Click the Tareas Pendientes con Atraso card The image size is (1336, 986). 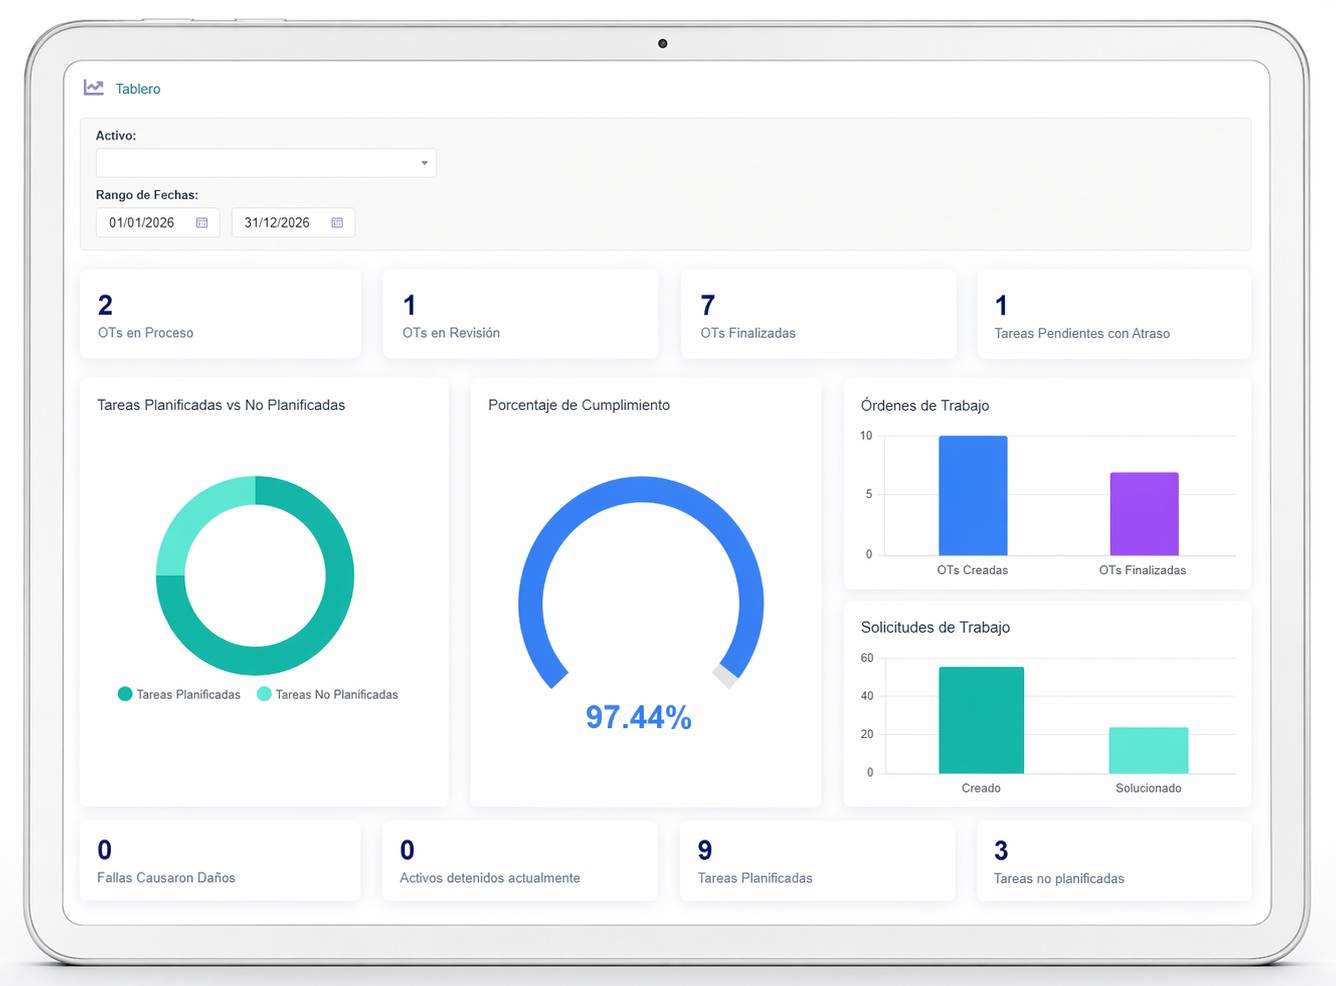pos(1113,313)
